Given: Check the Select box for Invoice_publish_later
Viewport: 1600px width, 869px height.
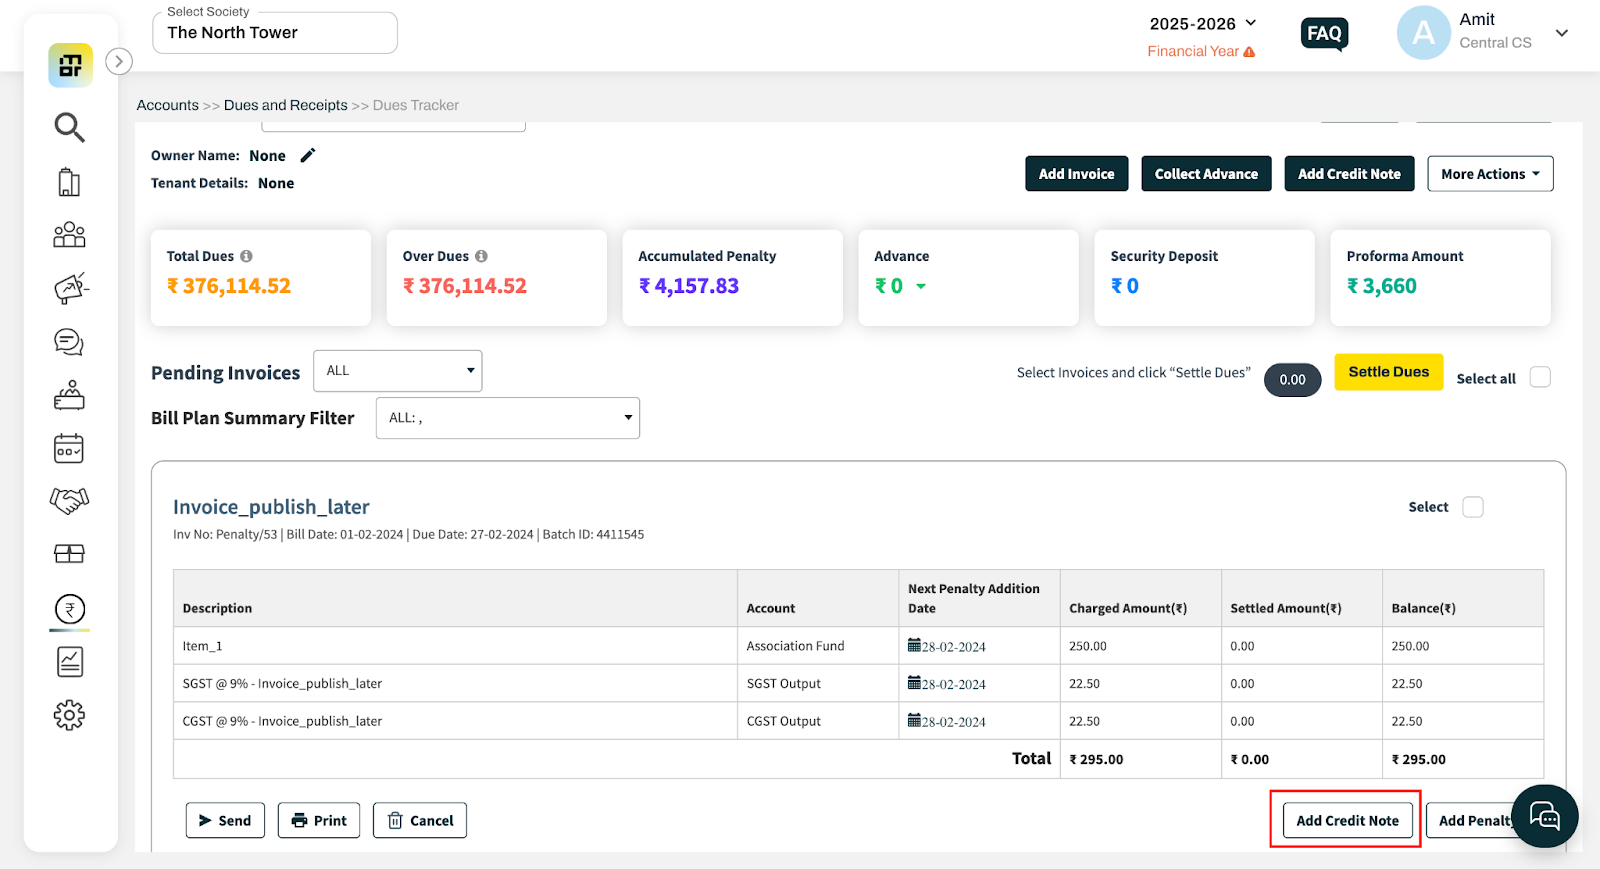Looking at the screenshot, I should click(1473, 507).
